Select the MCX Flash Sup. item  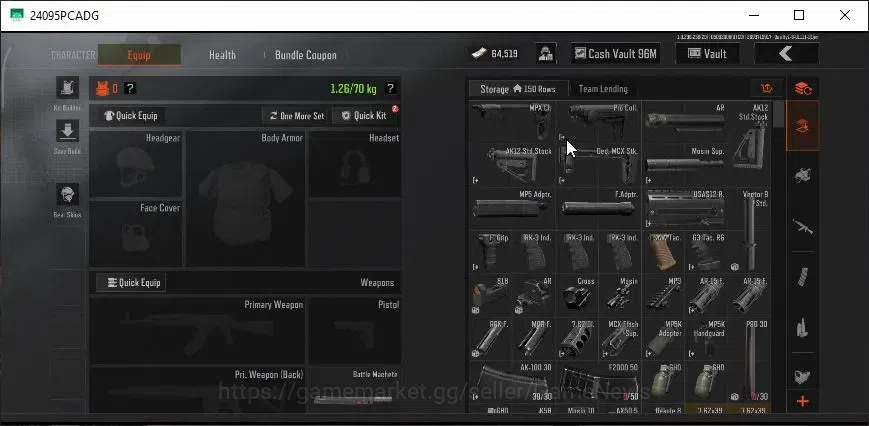coord(621,339)
